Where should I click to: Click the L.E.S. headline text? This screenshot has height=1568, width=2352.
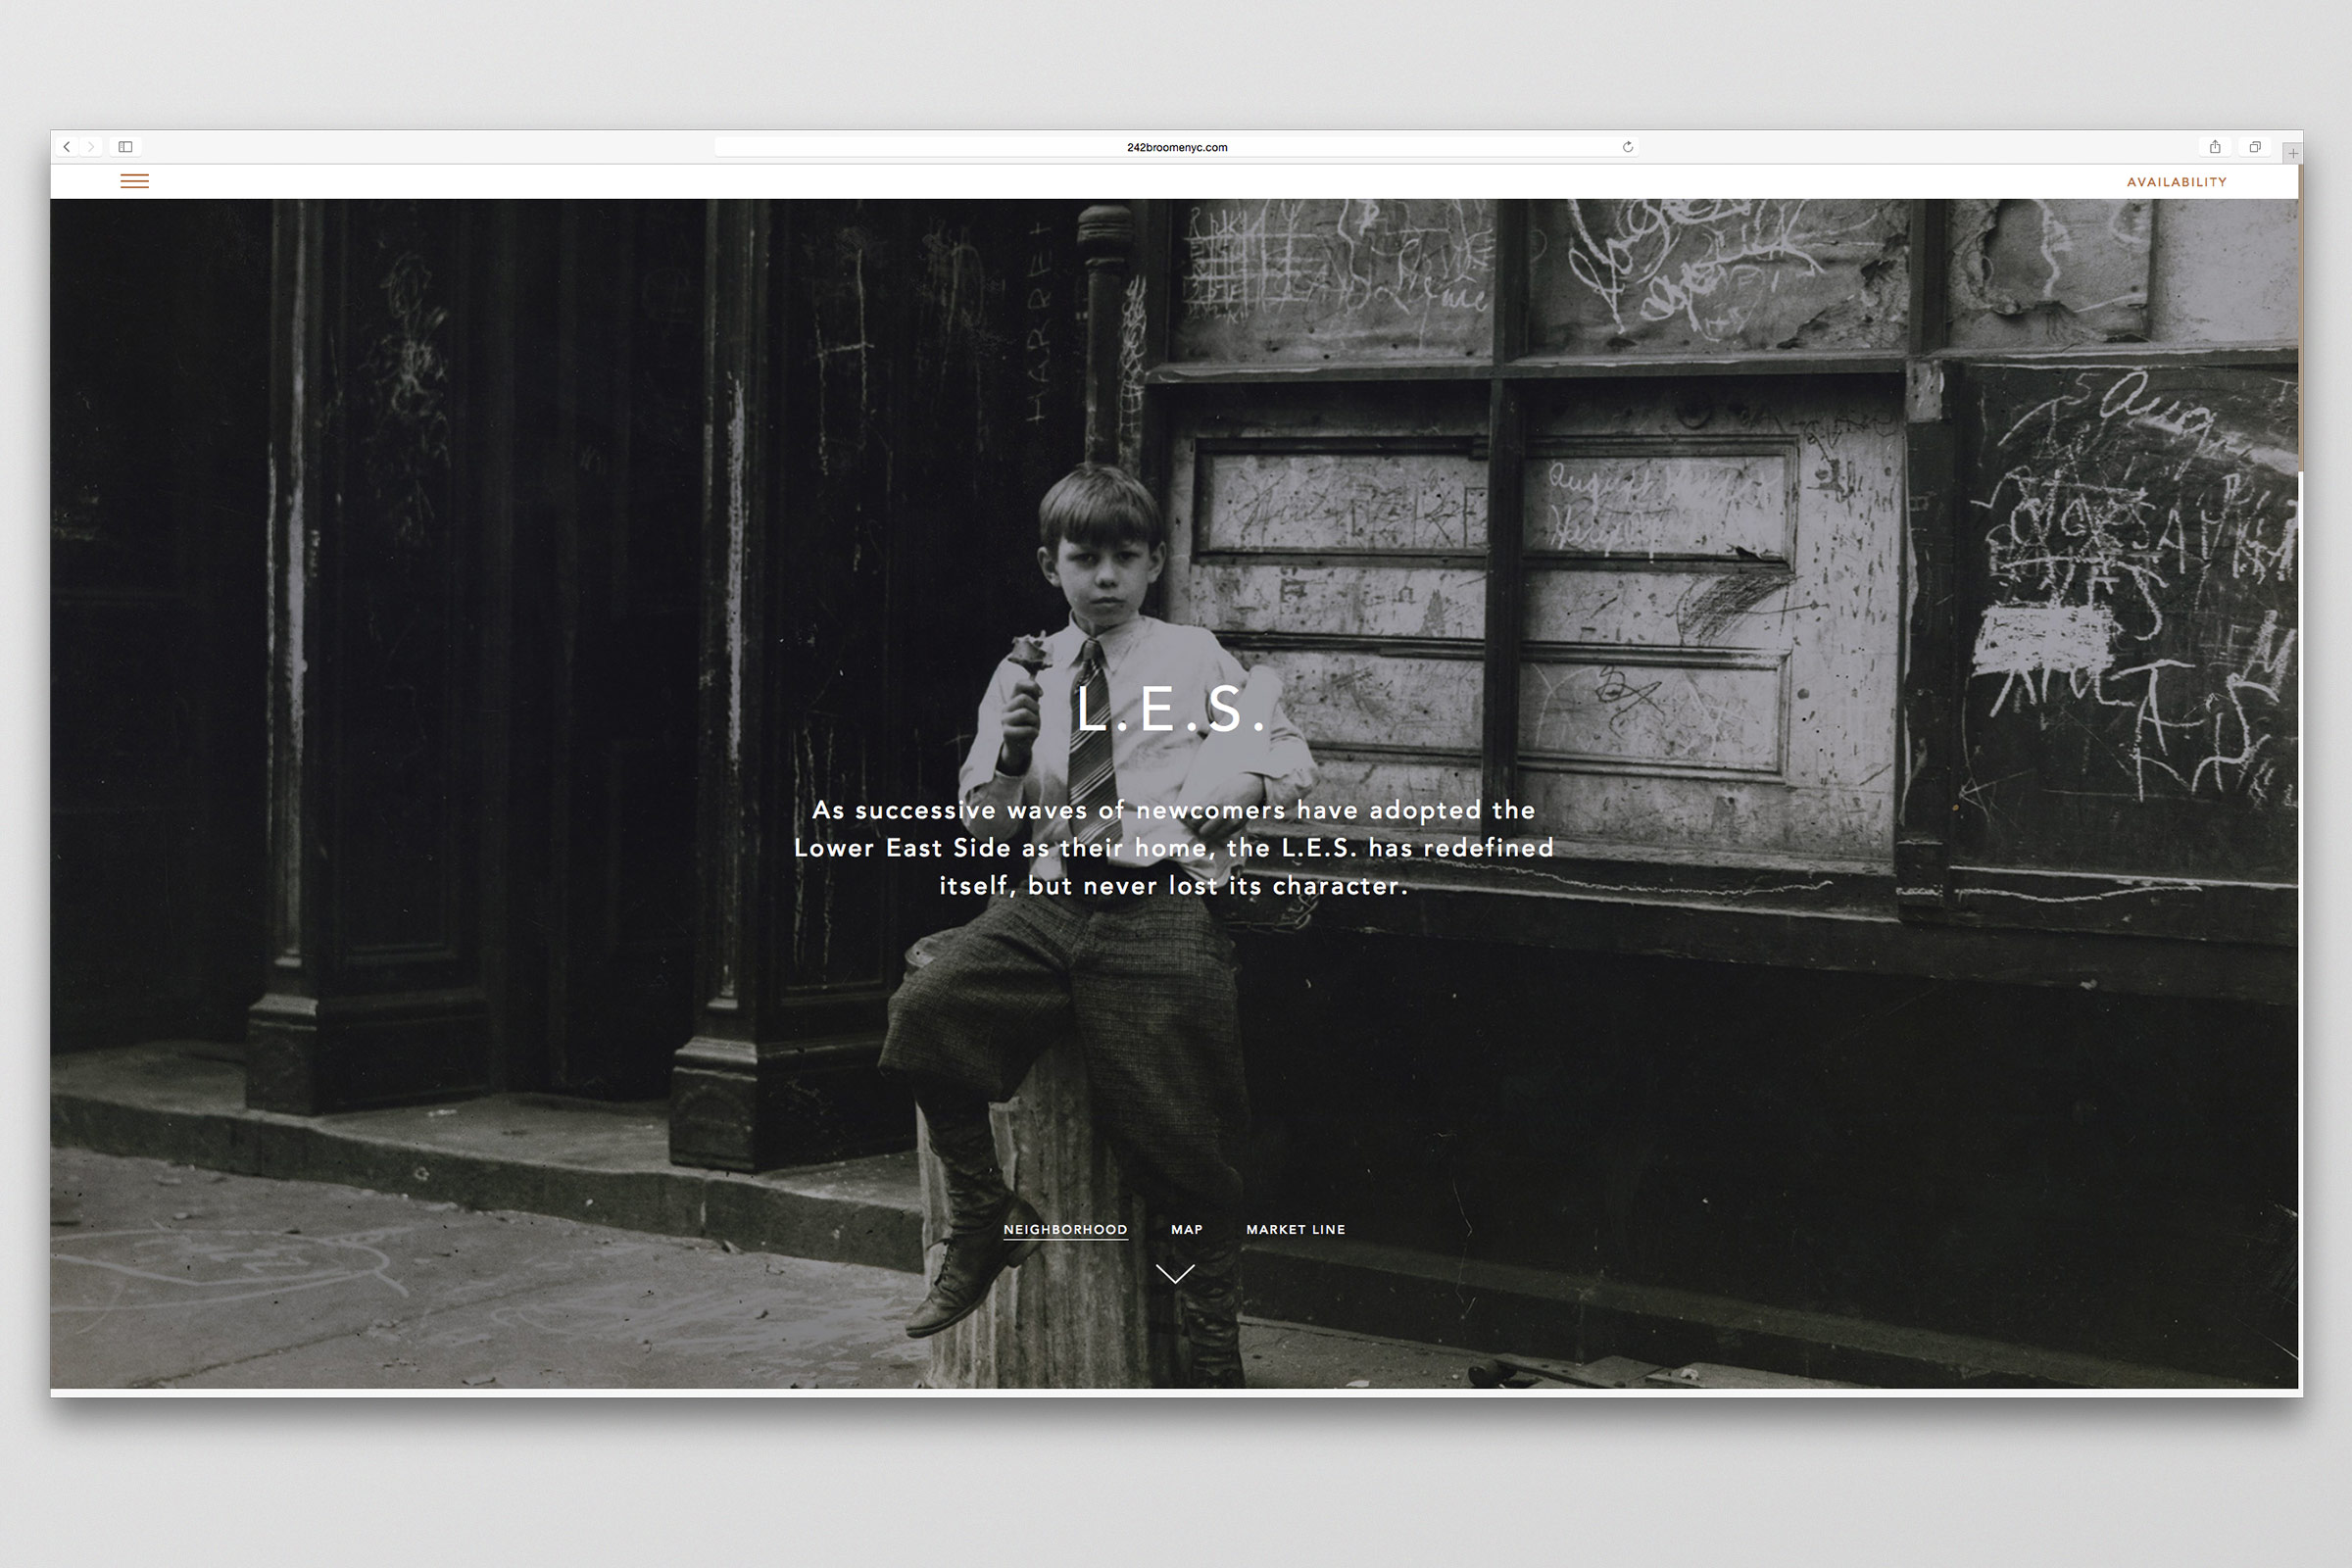coord(1172,709)
